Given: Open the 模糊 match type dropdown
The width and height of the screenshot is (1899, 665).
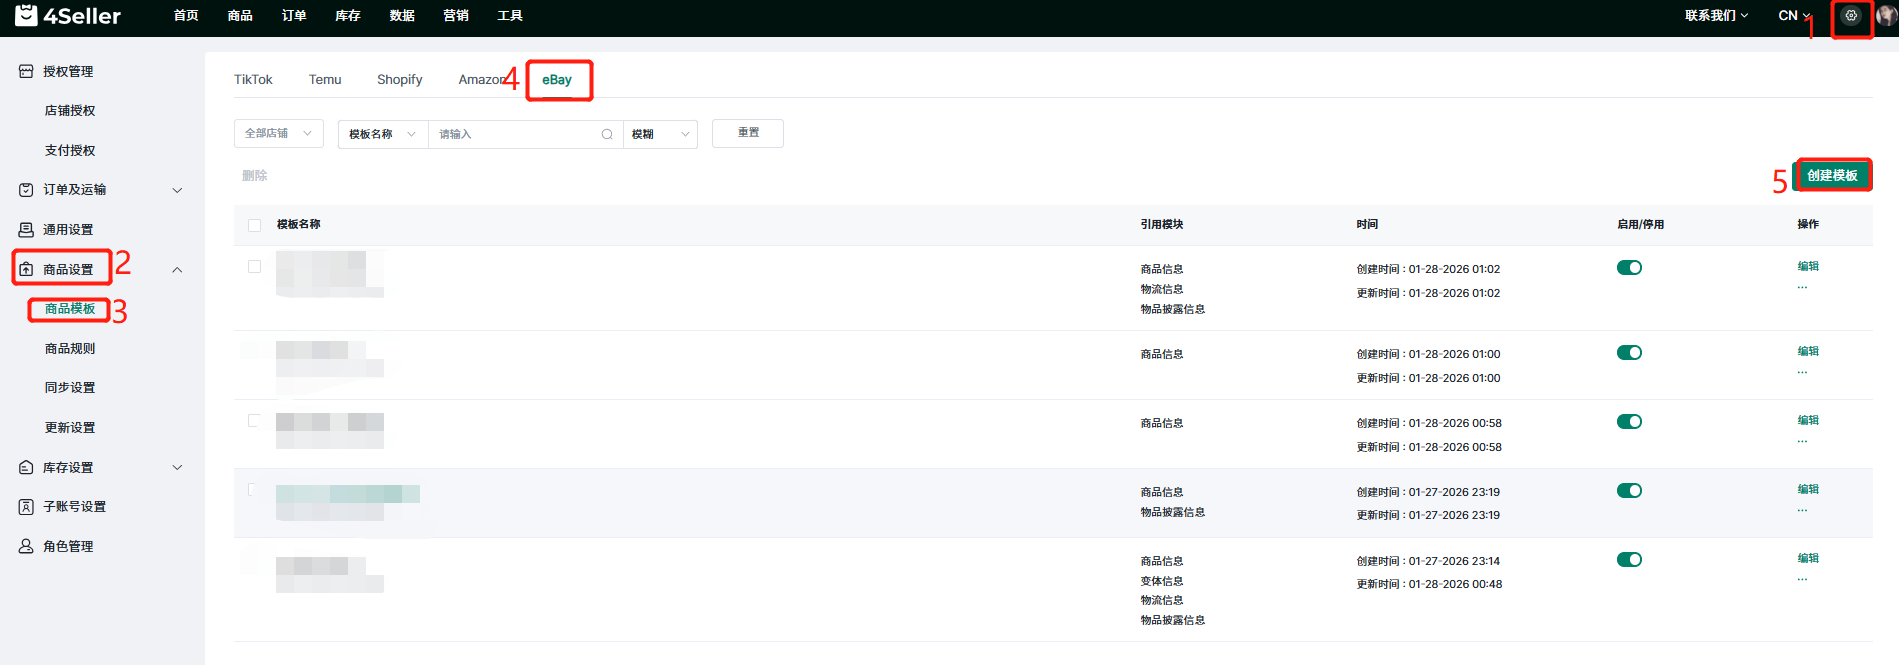Looking at the screenshot, I should (660, 134).
